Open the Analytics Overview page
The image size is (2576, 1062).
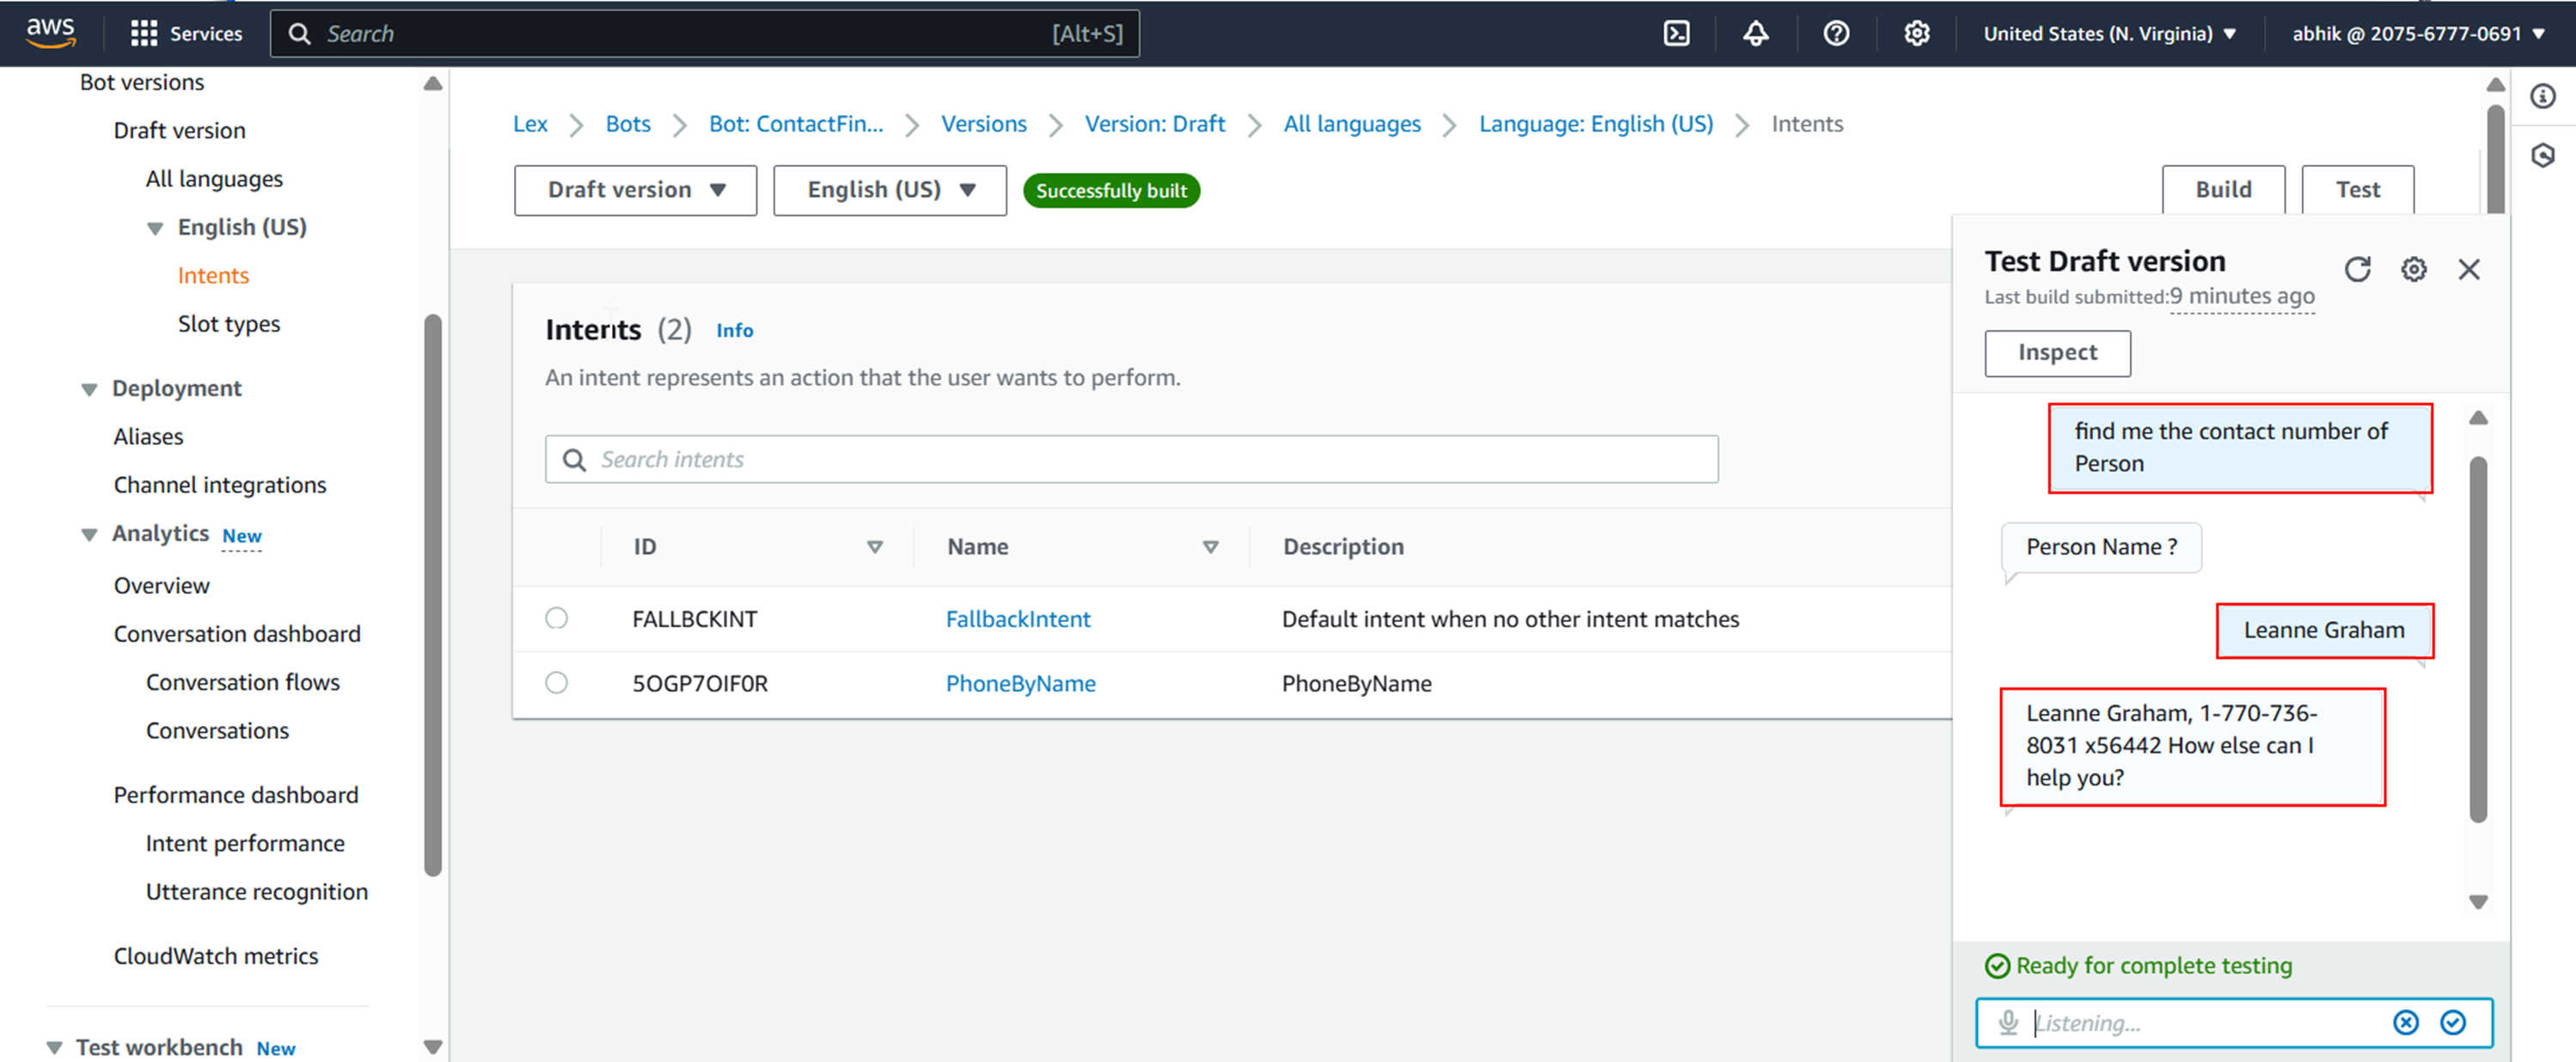point(161,585)
